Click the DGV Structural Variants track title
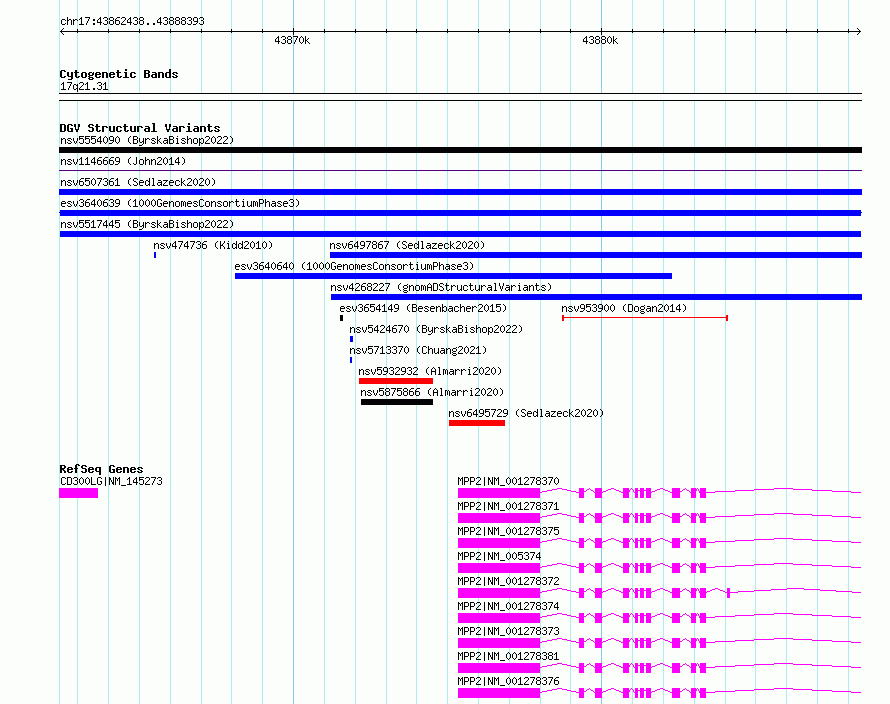This screenshot has width=890, height=704. click(x=140, y=128)
